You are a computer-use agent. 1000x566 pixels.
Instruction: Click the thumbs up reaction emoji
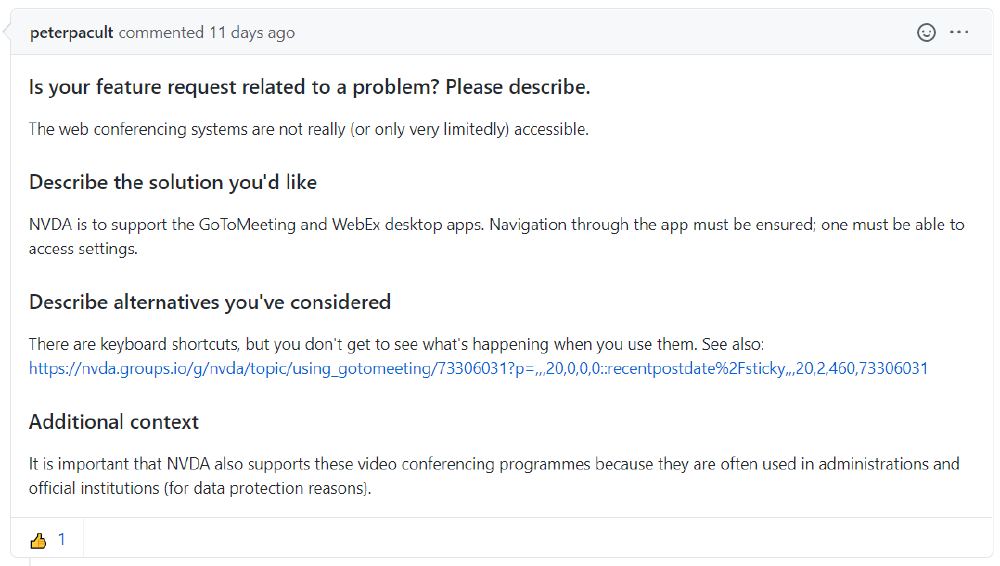pos(38,540)
